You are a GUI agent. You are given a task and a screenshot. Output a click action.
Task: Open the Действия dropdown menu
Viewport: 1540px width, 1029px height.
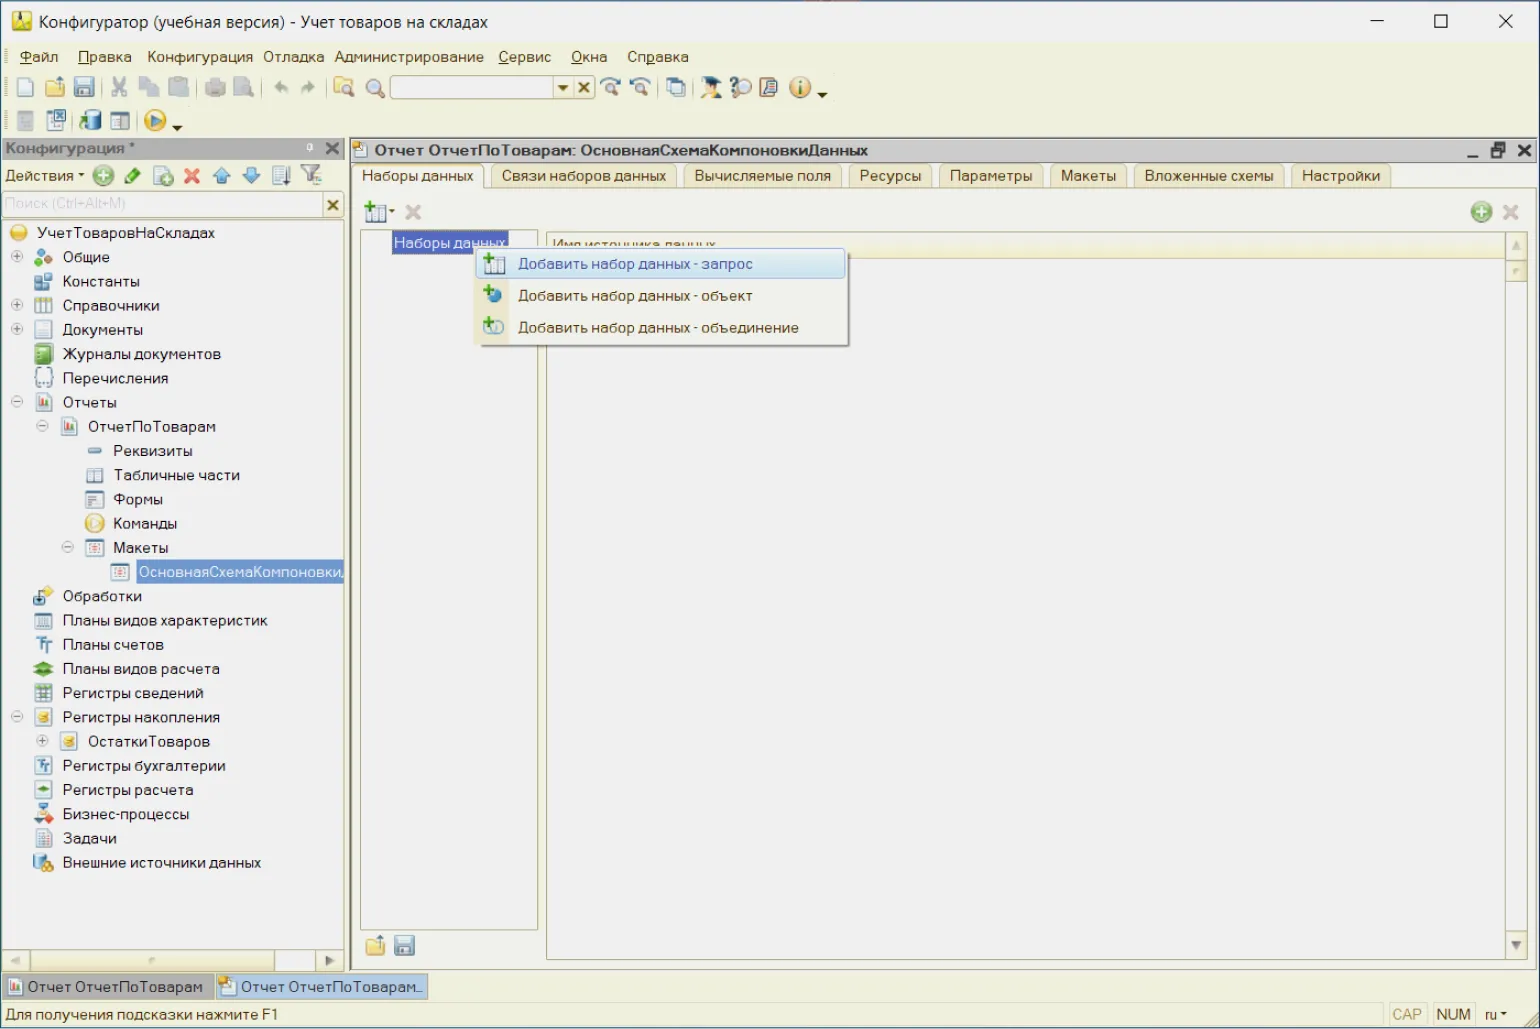pos(44,176)
